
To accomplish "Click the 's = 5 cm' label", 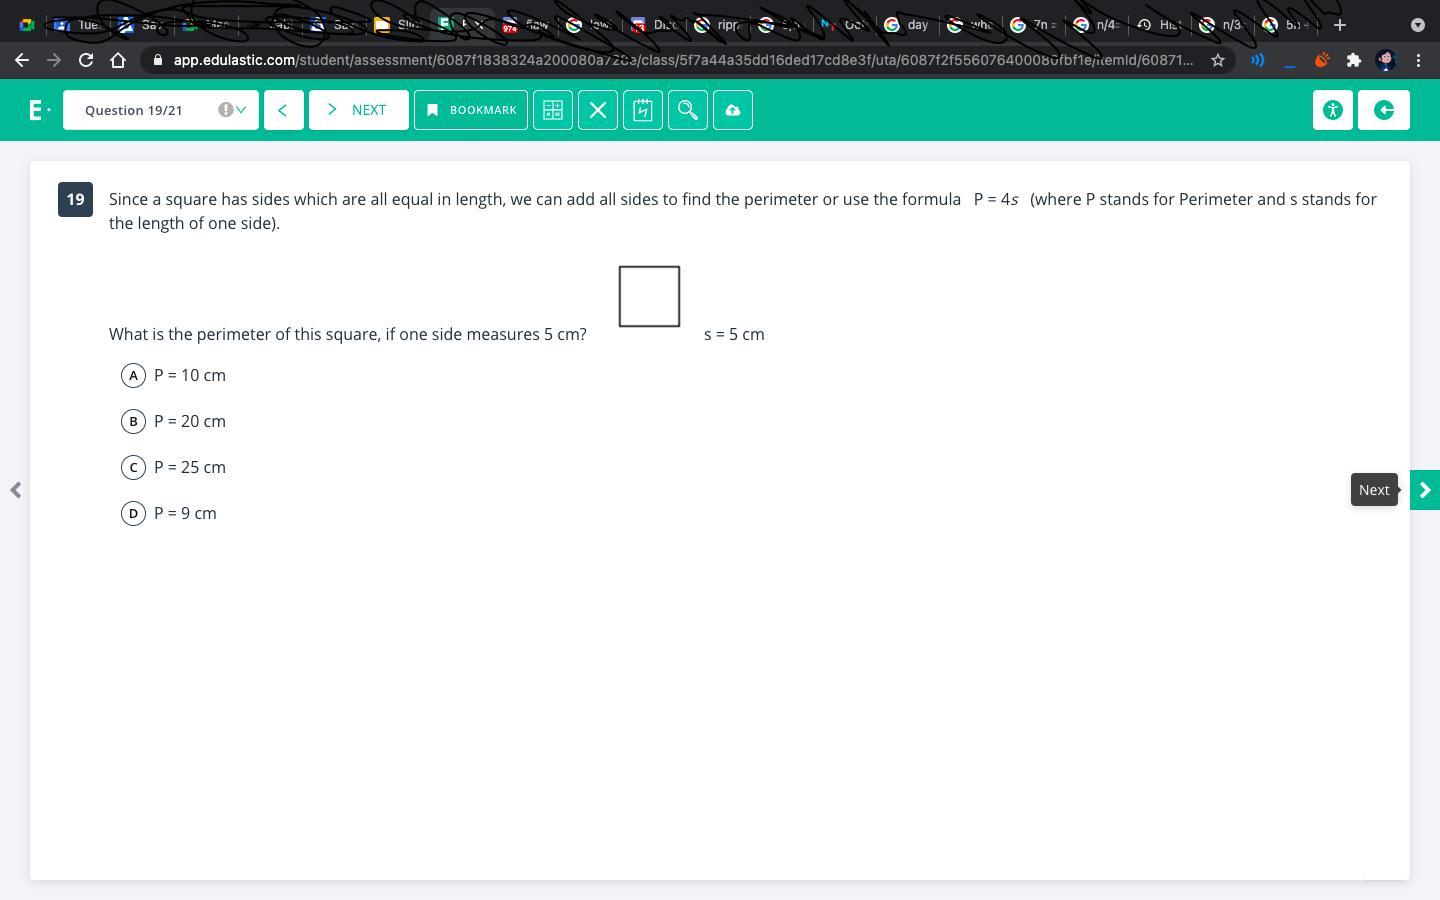I will [x=734, y=334].
